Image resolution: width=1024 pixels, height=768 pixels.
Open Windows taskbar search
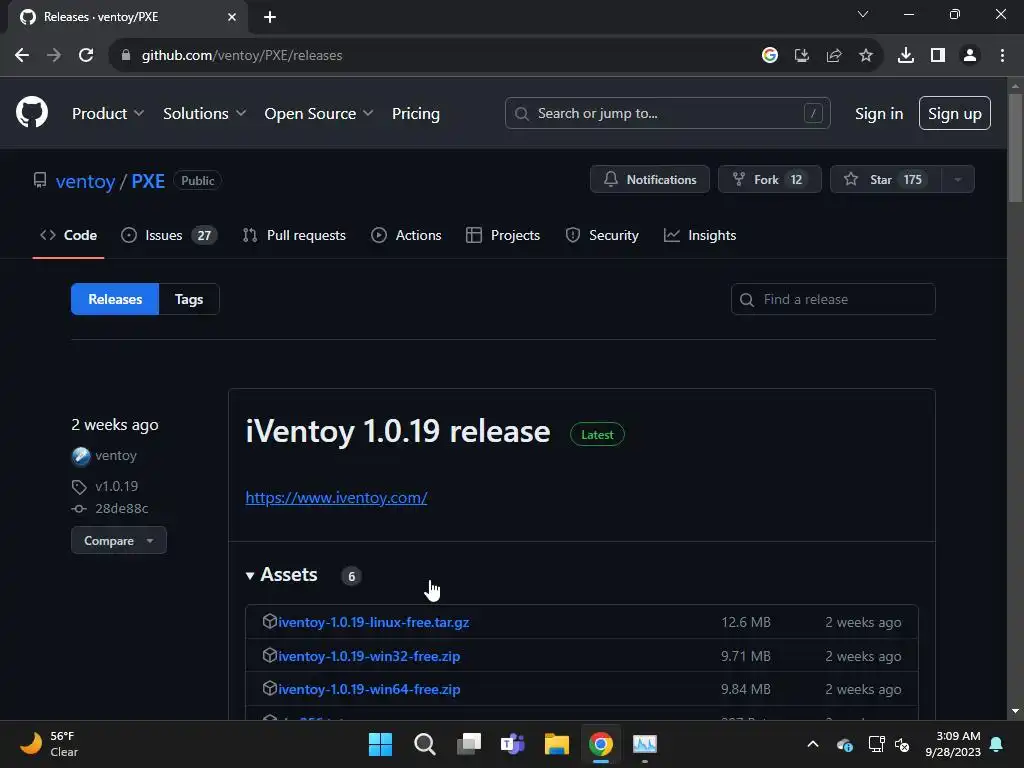tap(424, 744)
